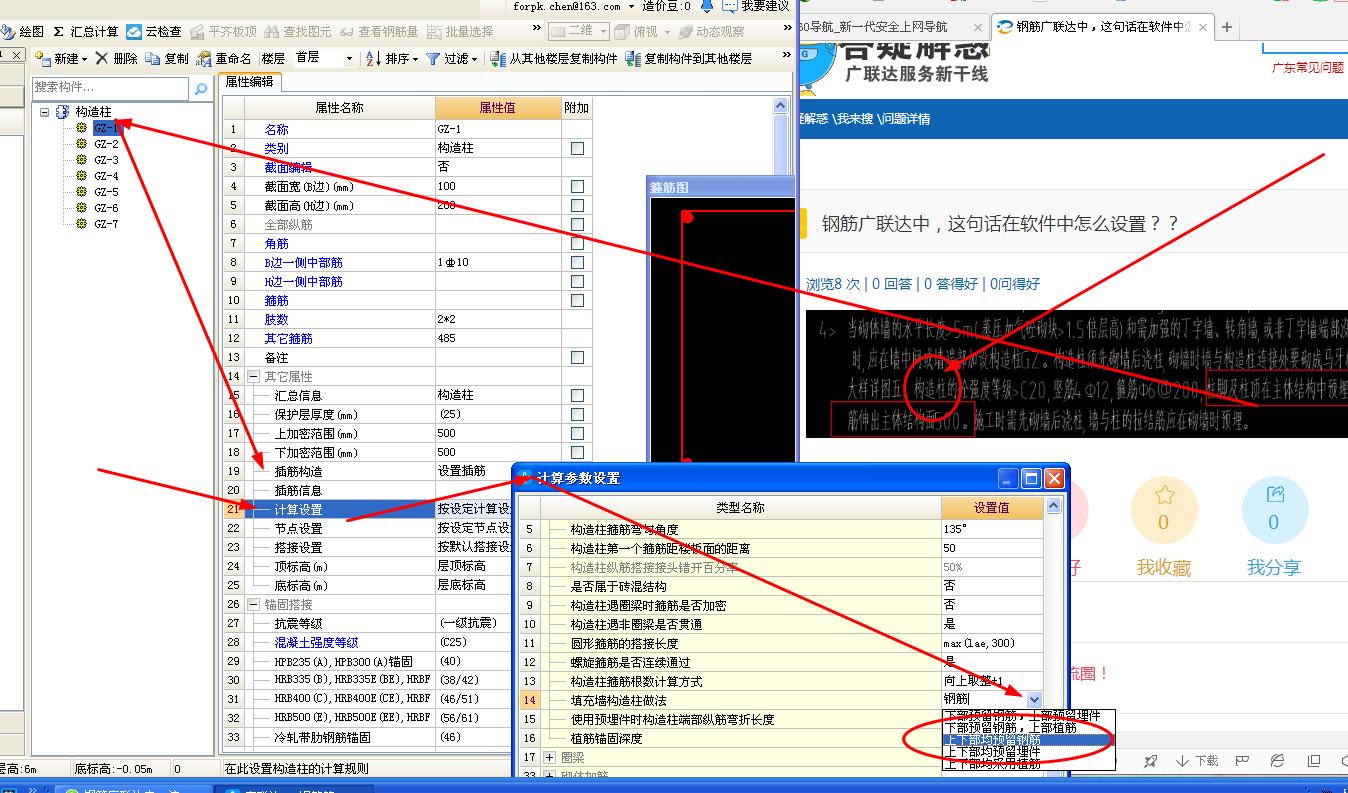Screen dimensions: 1348x793
Task: Switch to the 属性编辑 tab
Action: (x=249, y=82)
